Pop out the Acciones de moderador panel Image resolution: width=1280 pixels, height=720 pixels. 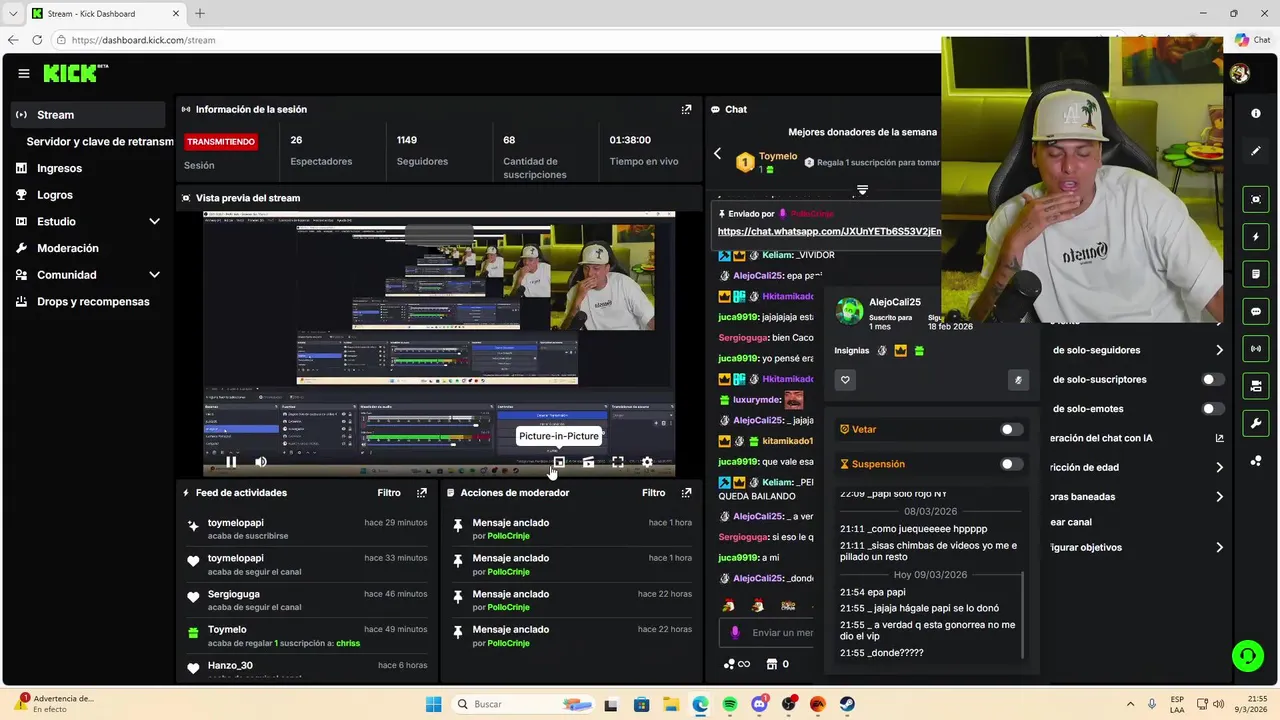pyautogui.click(x=686, y=493)
